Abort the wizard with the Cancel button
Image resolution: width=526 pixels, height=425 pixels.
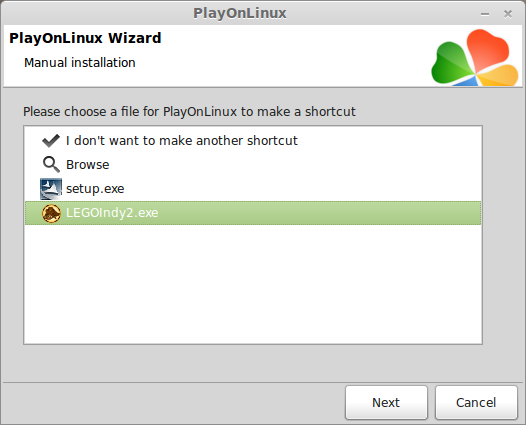coord(476,403)
